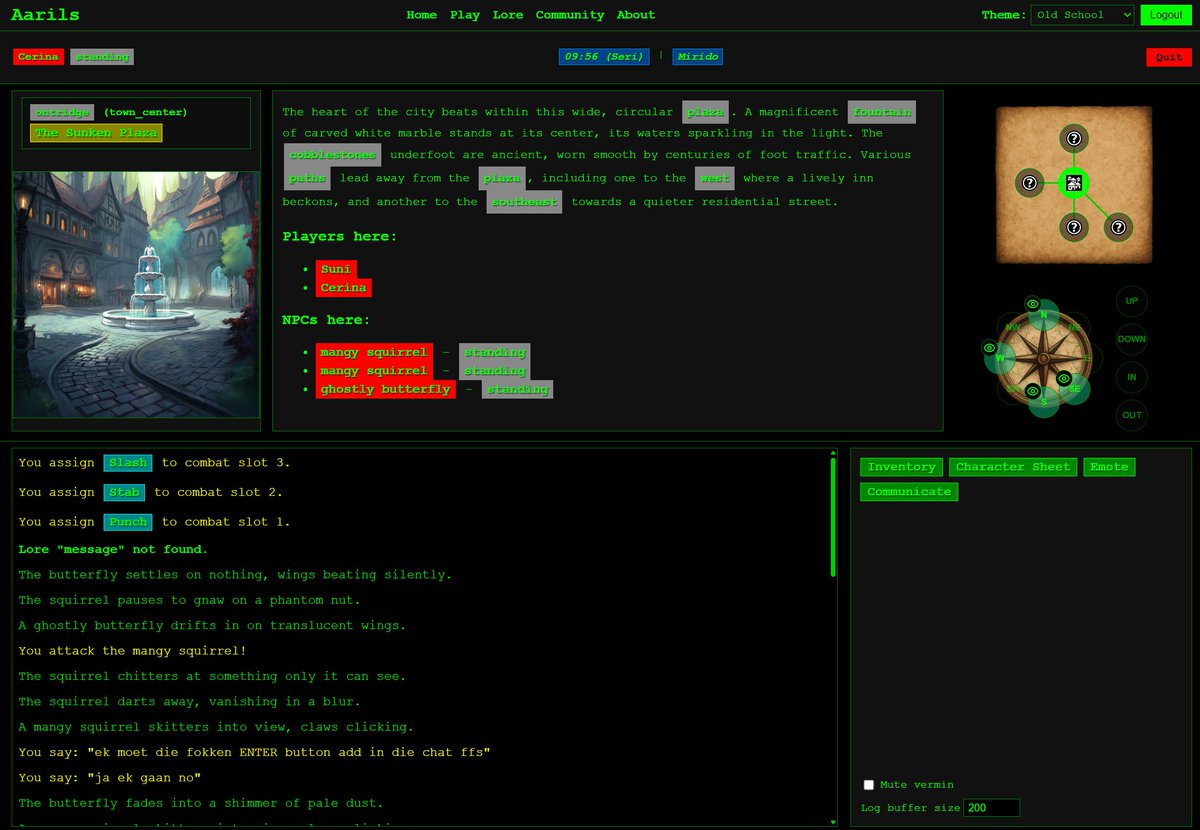Image resolution: width=1200 pixels, height=830 pixels.
Task: Look south with the eye icon beside S
Action: 1033,391
